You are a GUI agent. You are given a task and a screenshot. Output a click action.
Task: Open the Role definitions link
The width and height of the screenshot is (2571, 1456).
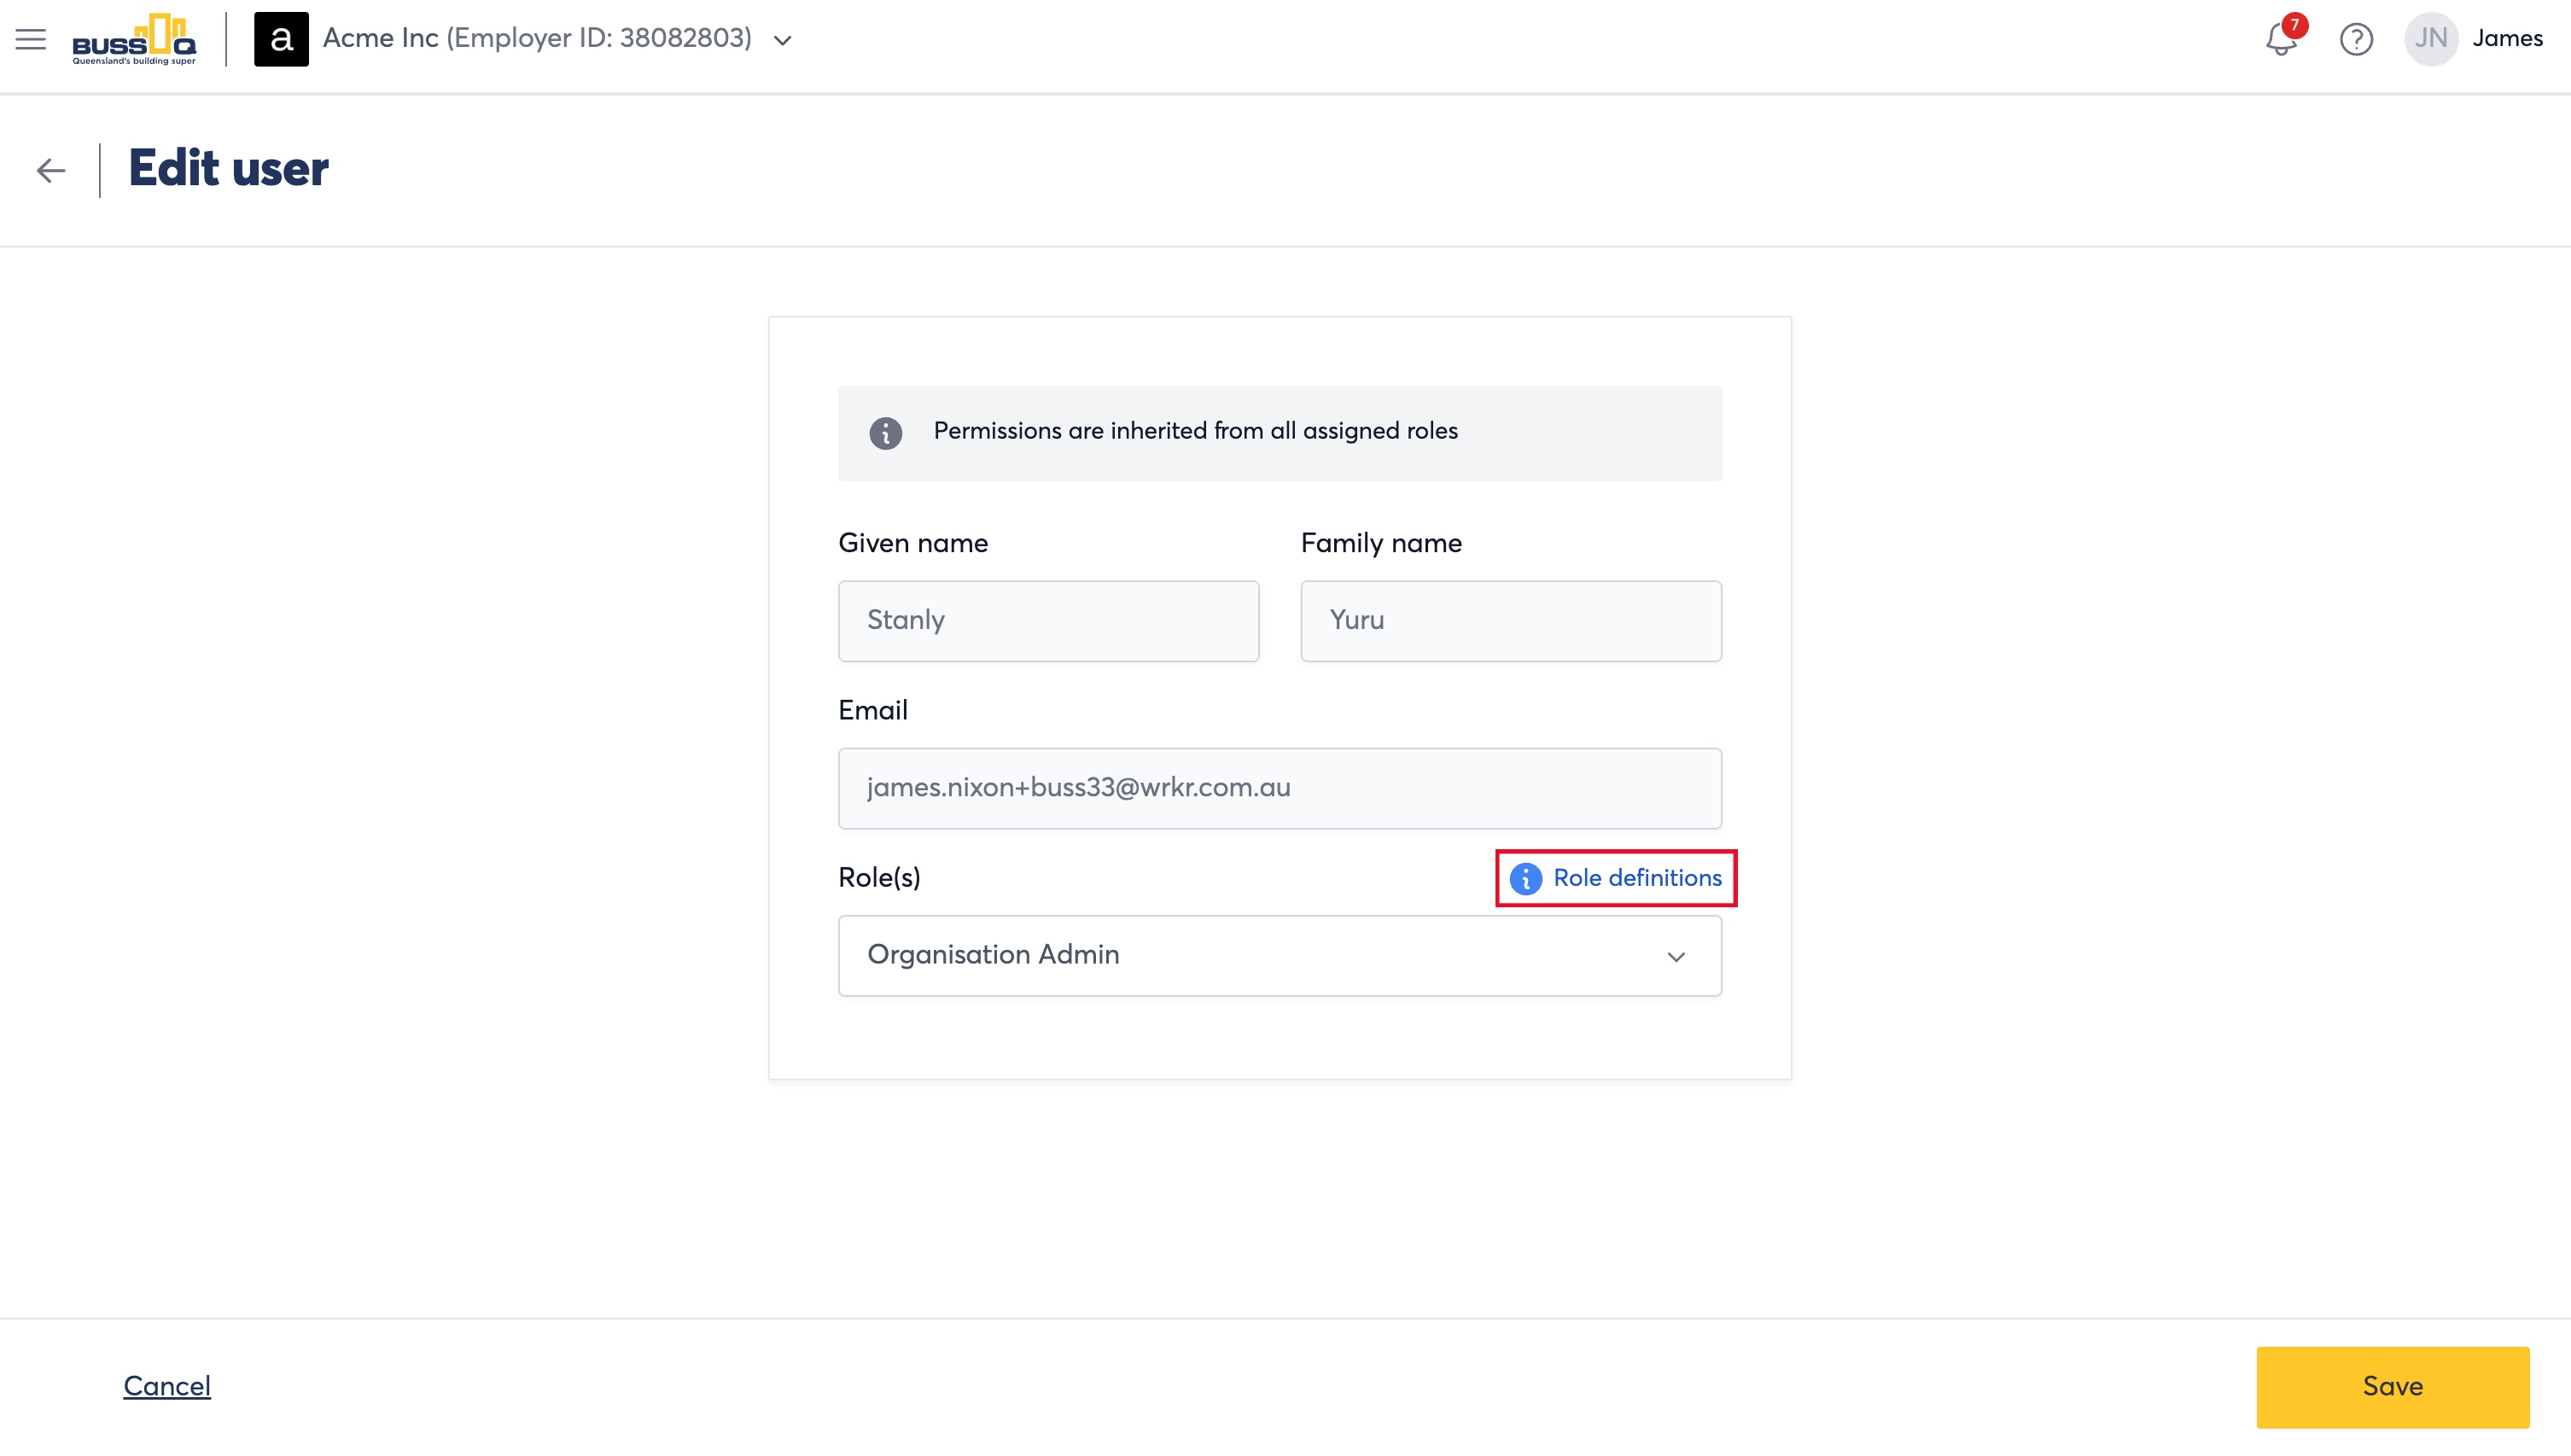(1637, 878)
